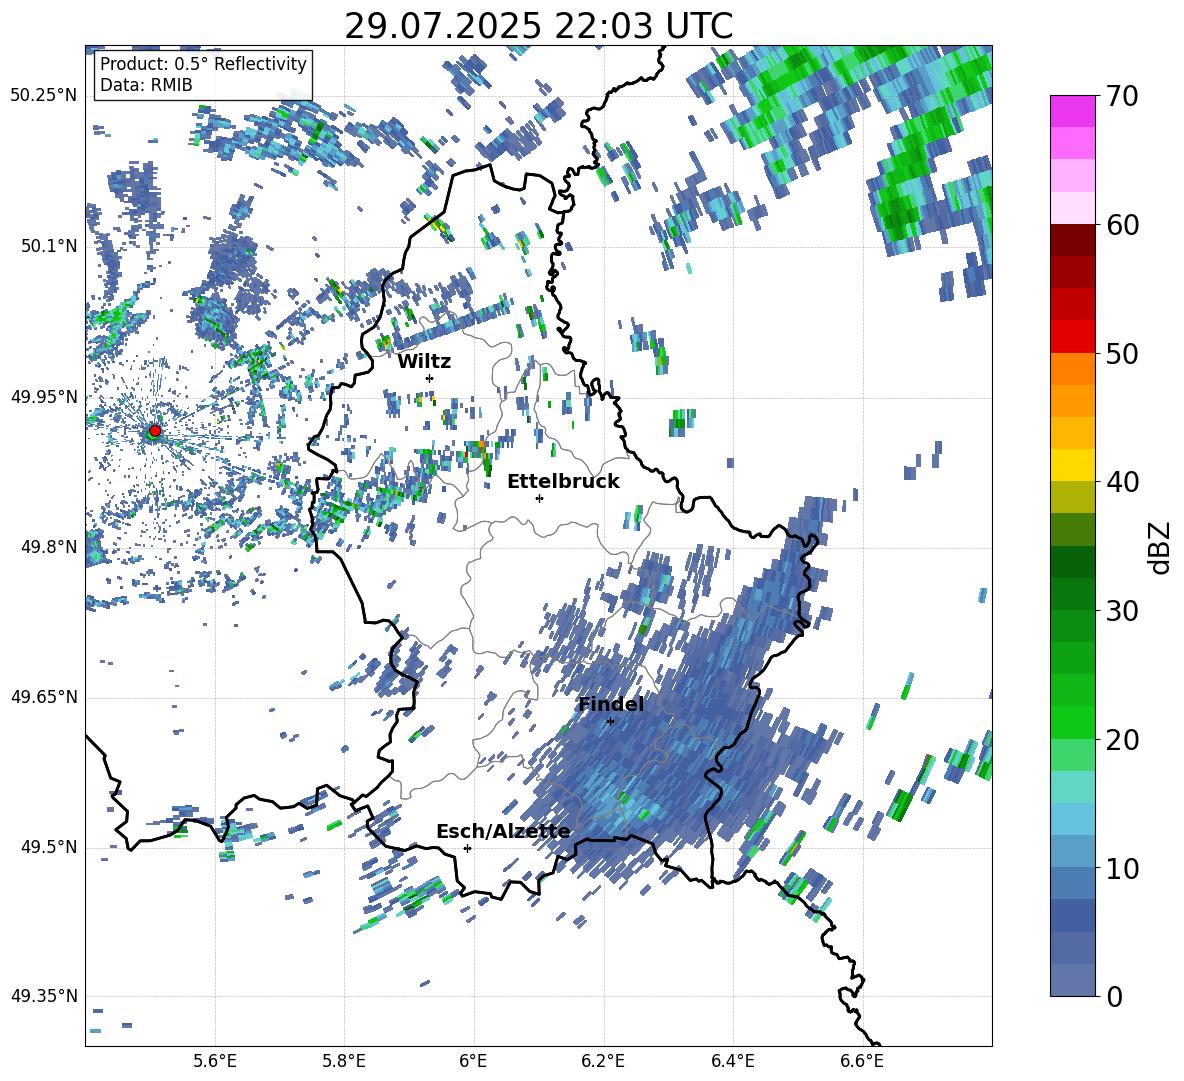The height and width of the screenshot is (1081, 1184).
Task: Click the 10 tick on the colorbar
Action: click(1122, 868)
